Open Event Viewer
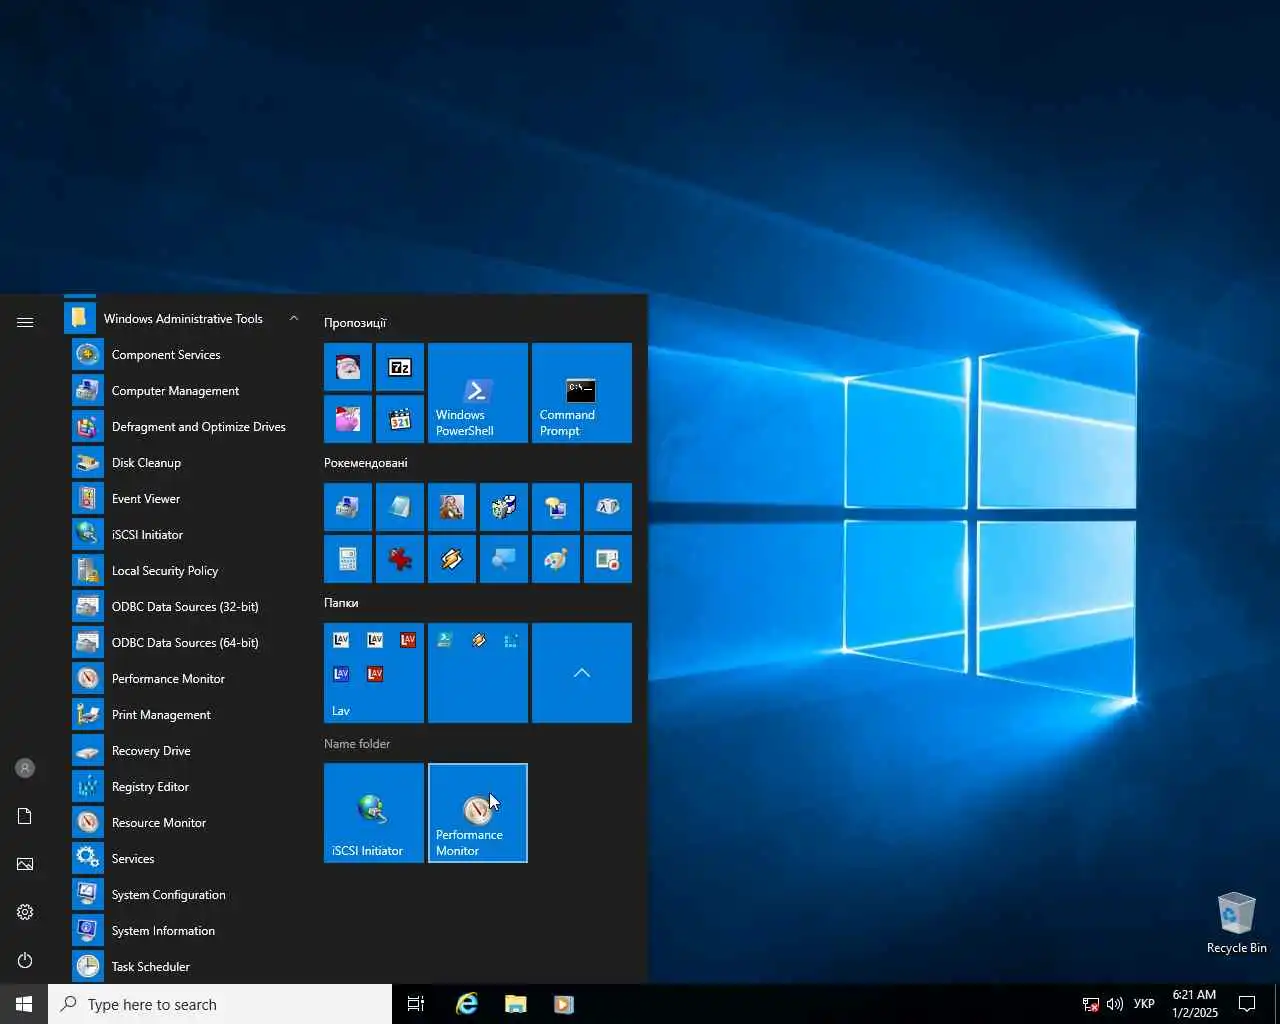The image size is (1280, 1024). click(x=184, y=499)
